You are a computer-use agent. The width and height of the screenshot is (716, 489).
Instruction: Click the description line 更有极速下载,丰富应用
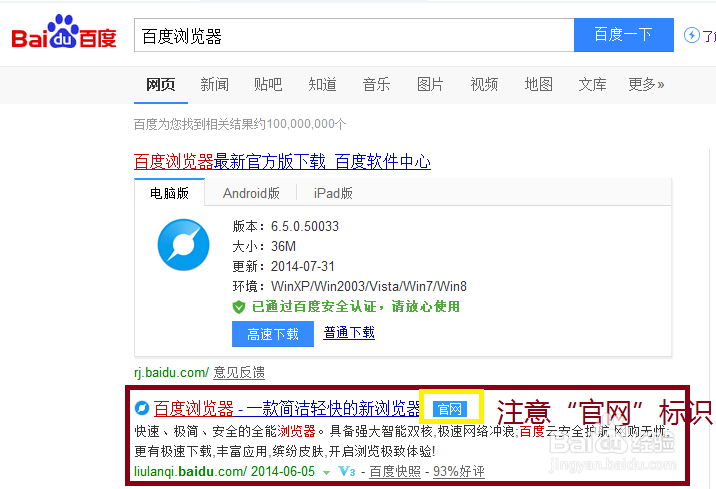(284, 452)
